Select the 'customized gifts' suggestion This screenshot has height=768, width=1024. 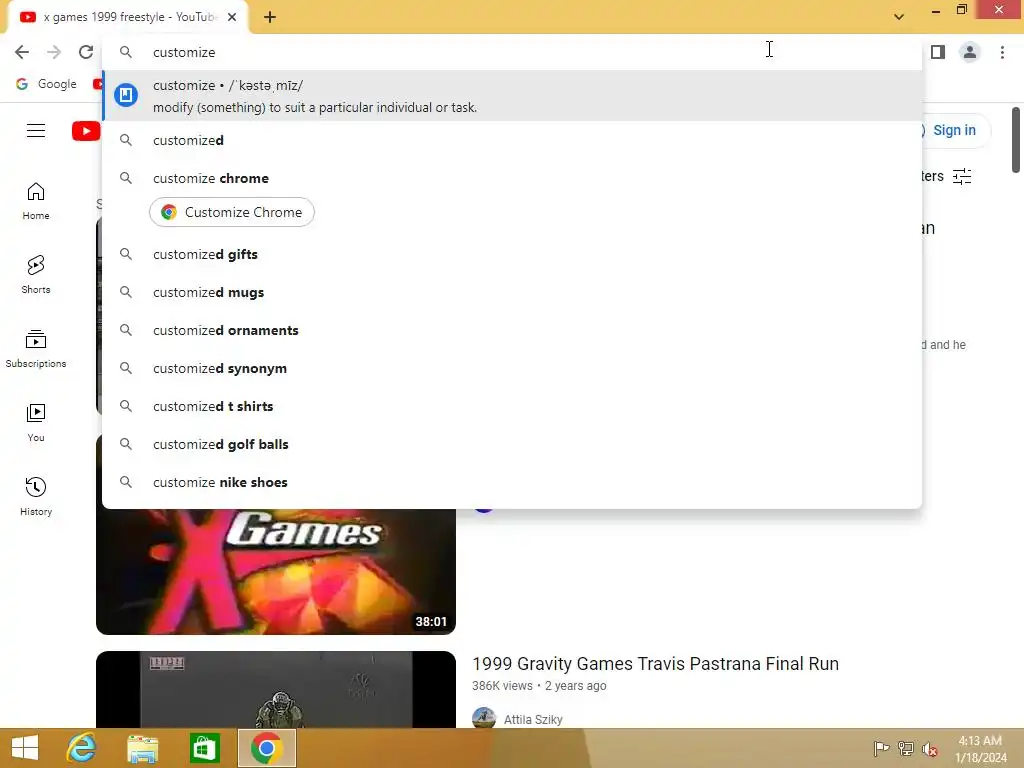(513, 254)
